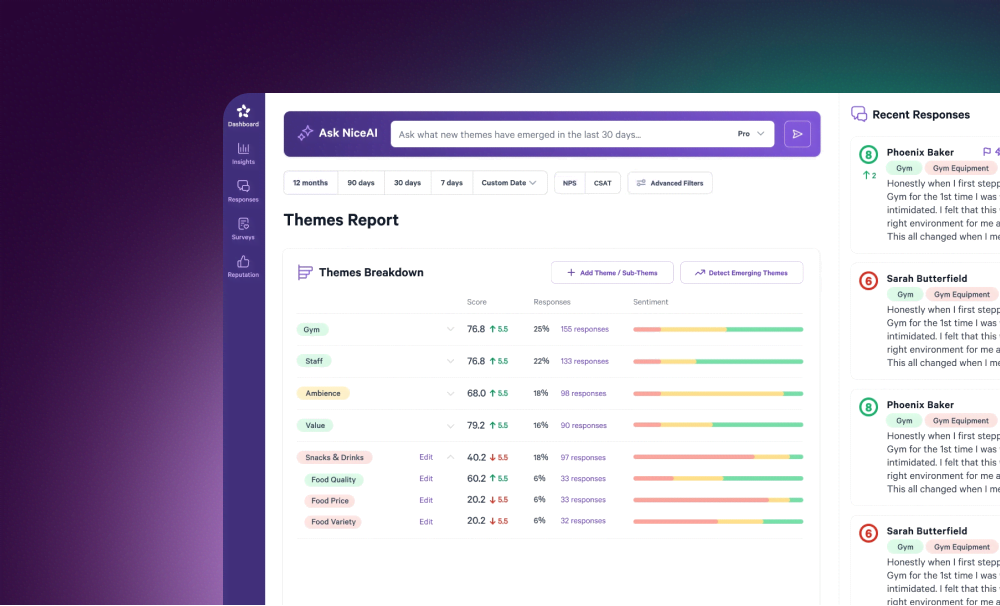Open the Responses sidebar icon

click(243, 186)
